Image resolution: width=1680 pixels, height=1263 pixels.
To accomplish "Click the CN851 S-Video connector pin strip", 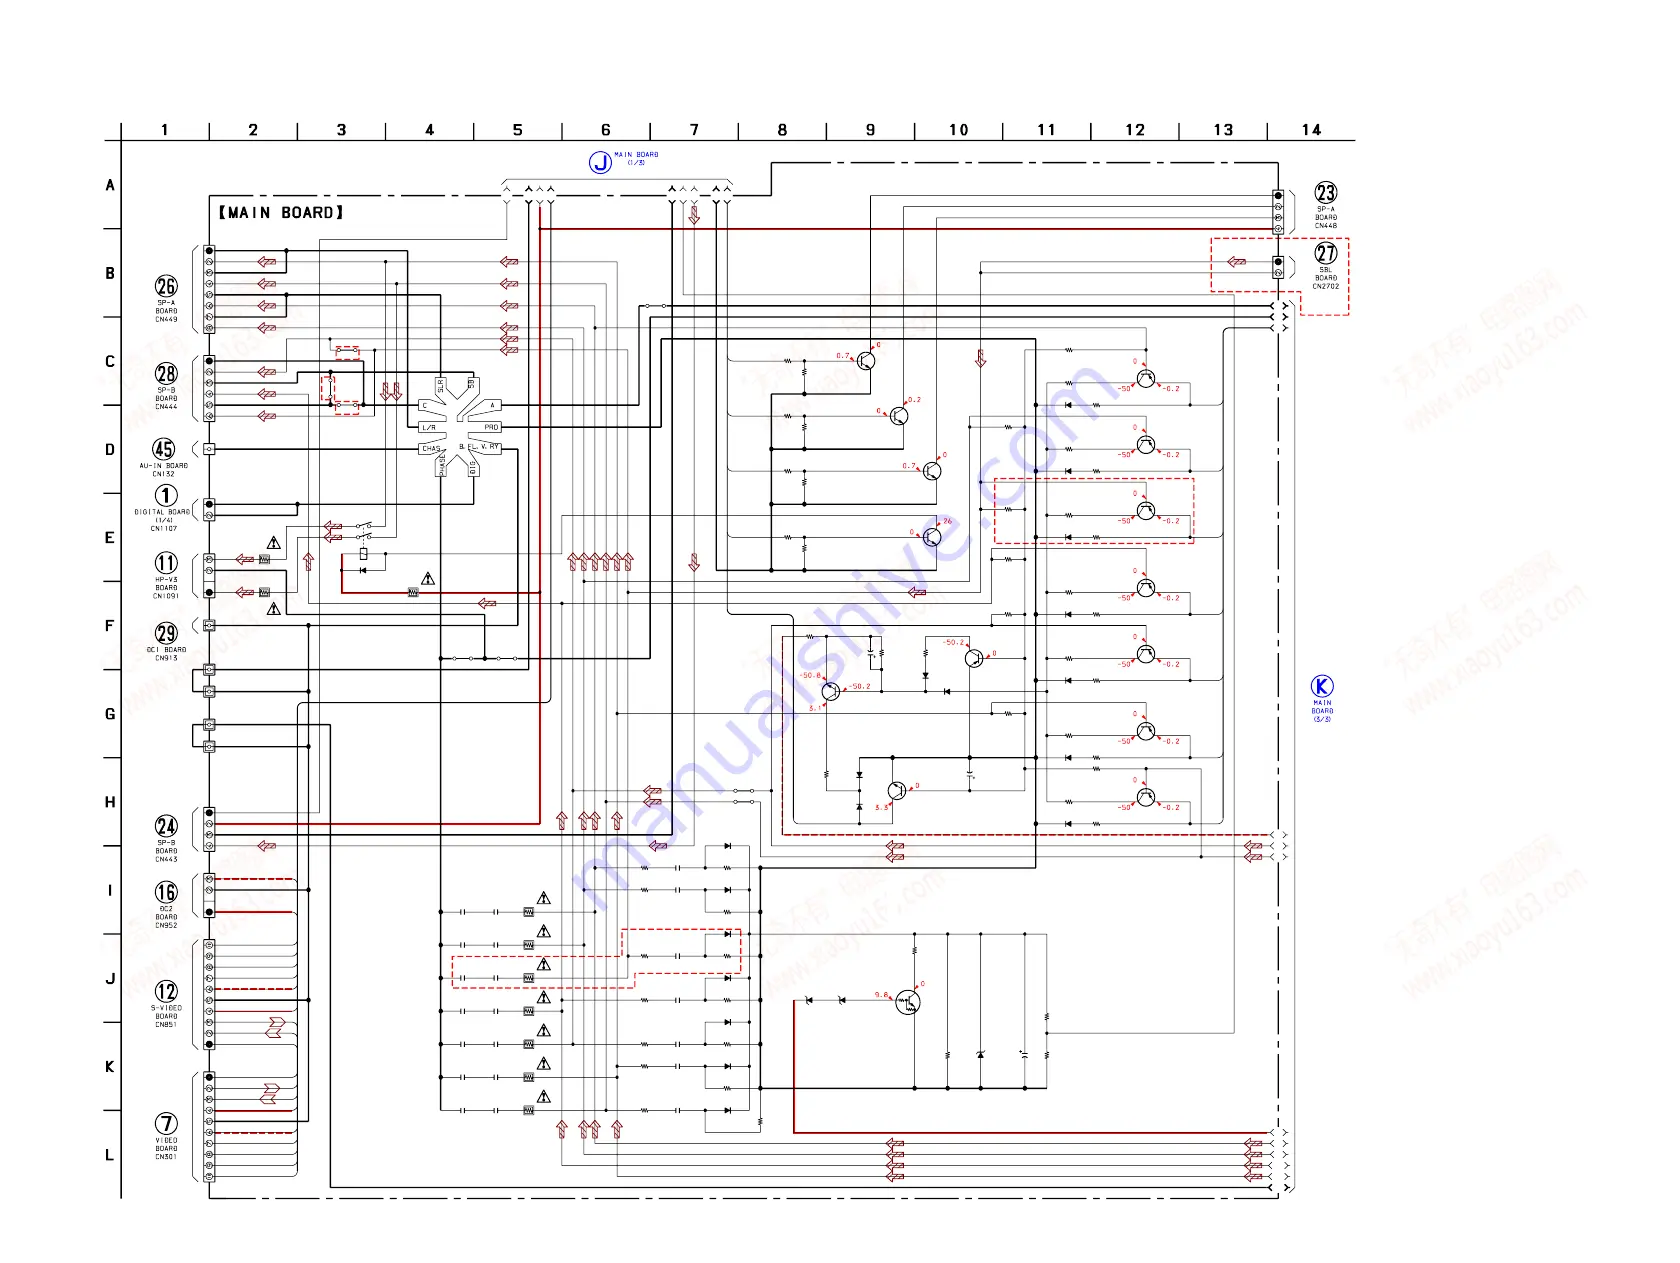I will coord(209,994).
